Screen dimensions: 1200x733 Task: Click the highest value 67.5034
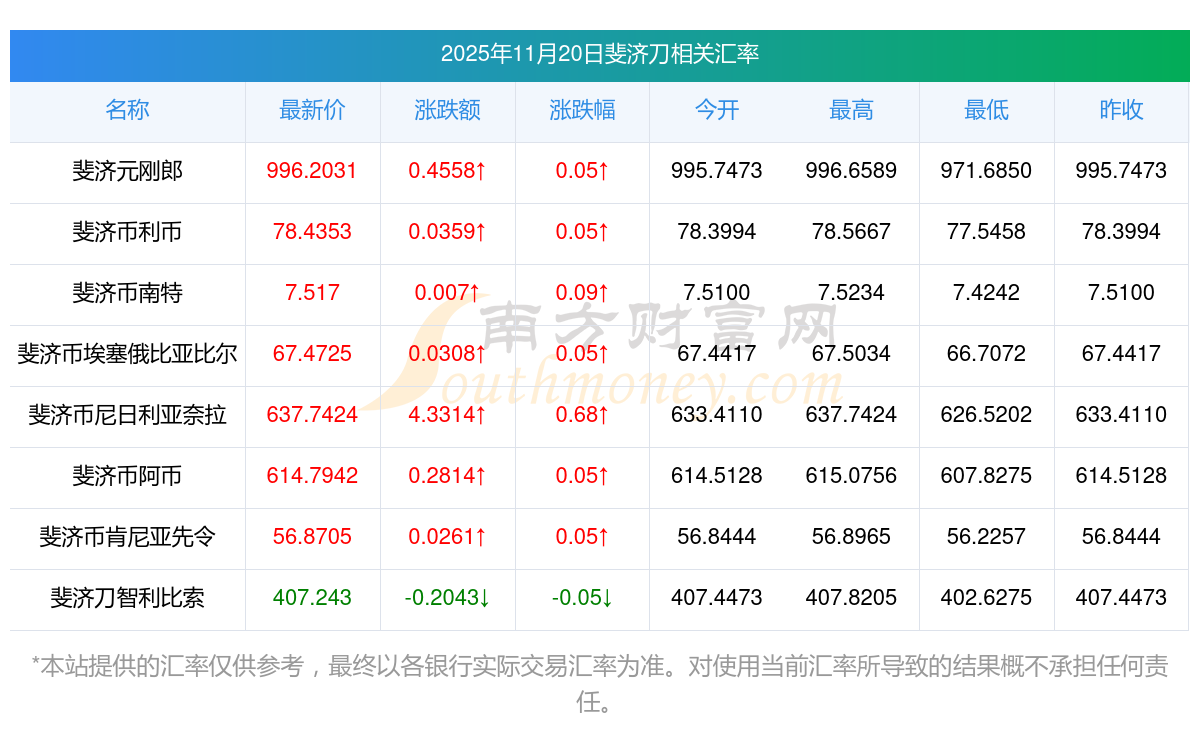[851, 354]
